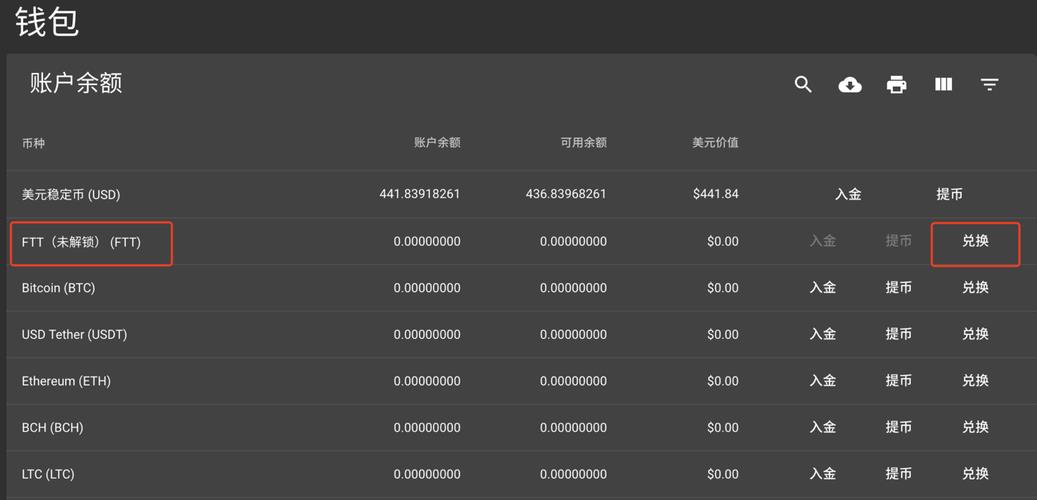This screenshot has height=500, width=1037.
Task: Click the search magnifier icon
Action: pyautogui.click(x=803, y=85)
